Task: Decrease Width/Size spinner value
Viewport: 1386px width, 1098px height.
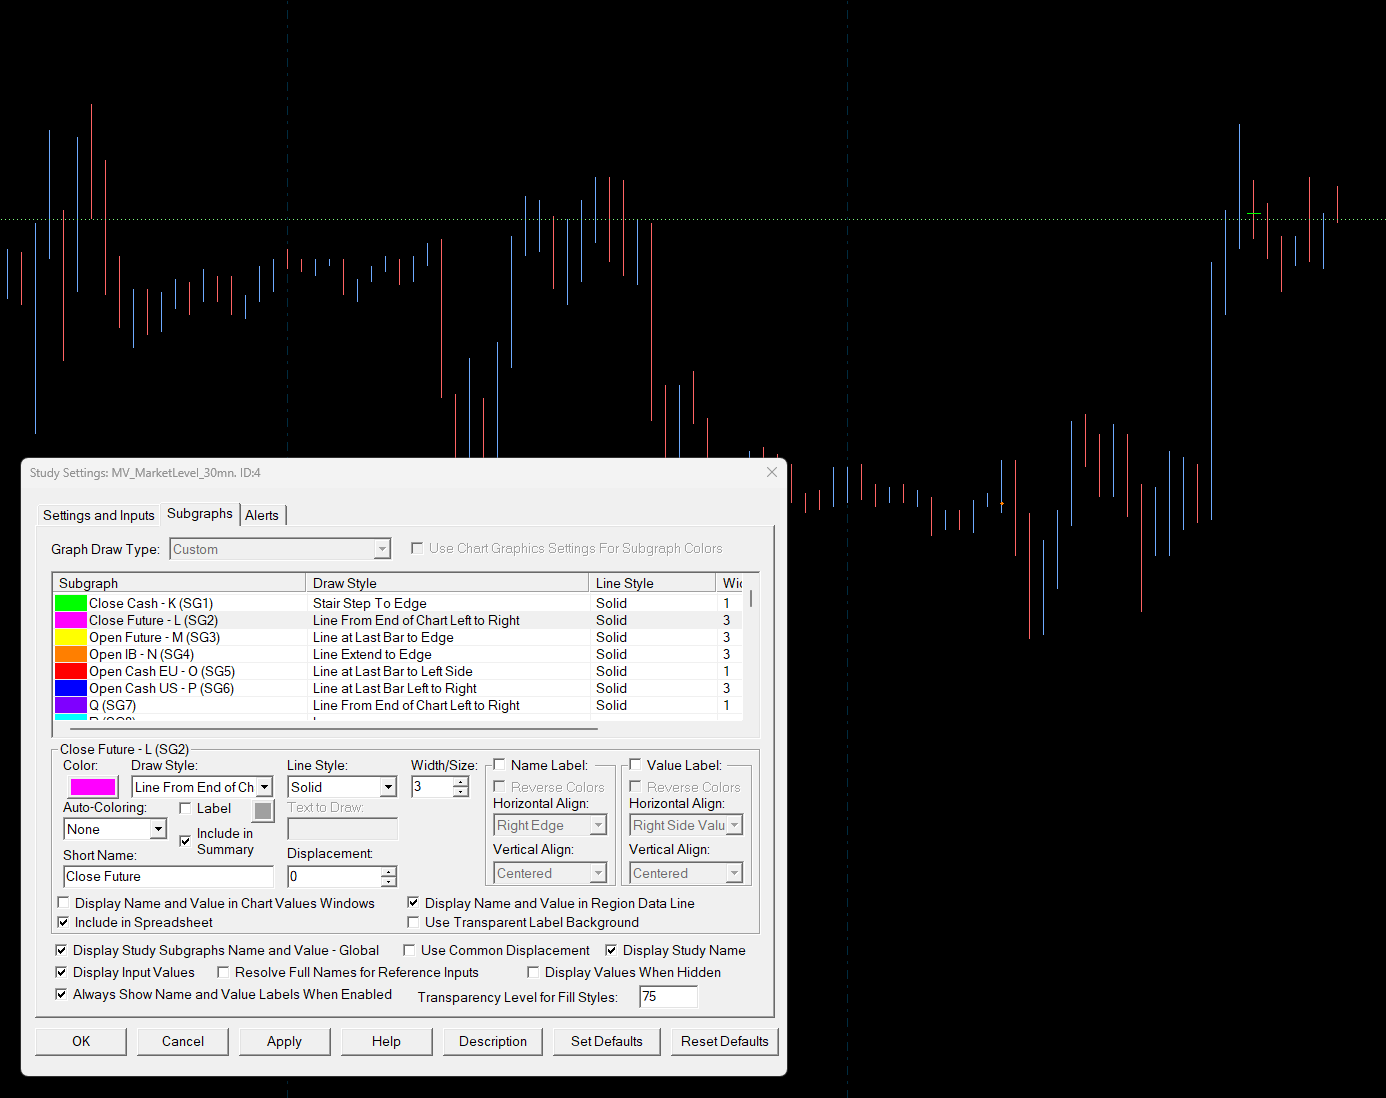Action: point(460,792)
